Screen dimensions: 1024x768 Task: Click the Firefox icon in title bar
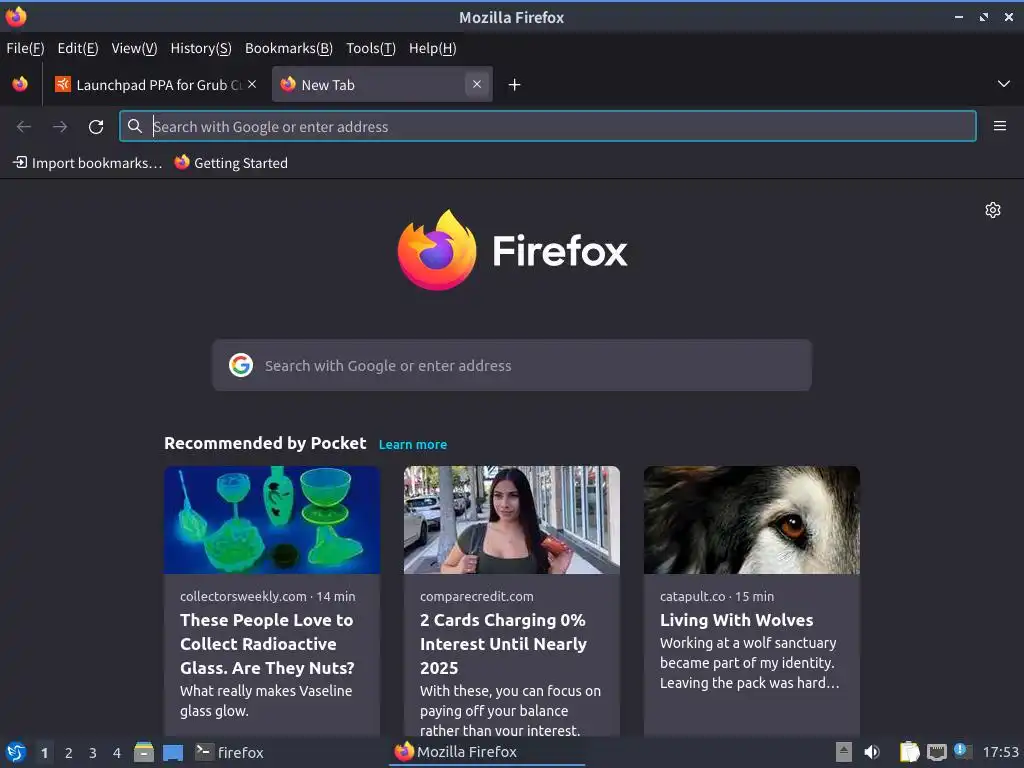[16, 16]
